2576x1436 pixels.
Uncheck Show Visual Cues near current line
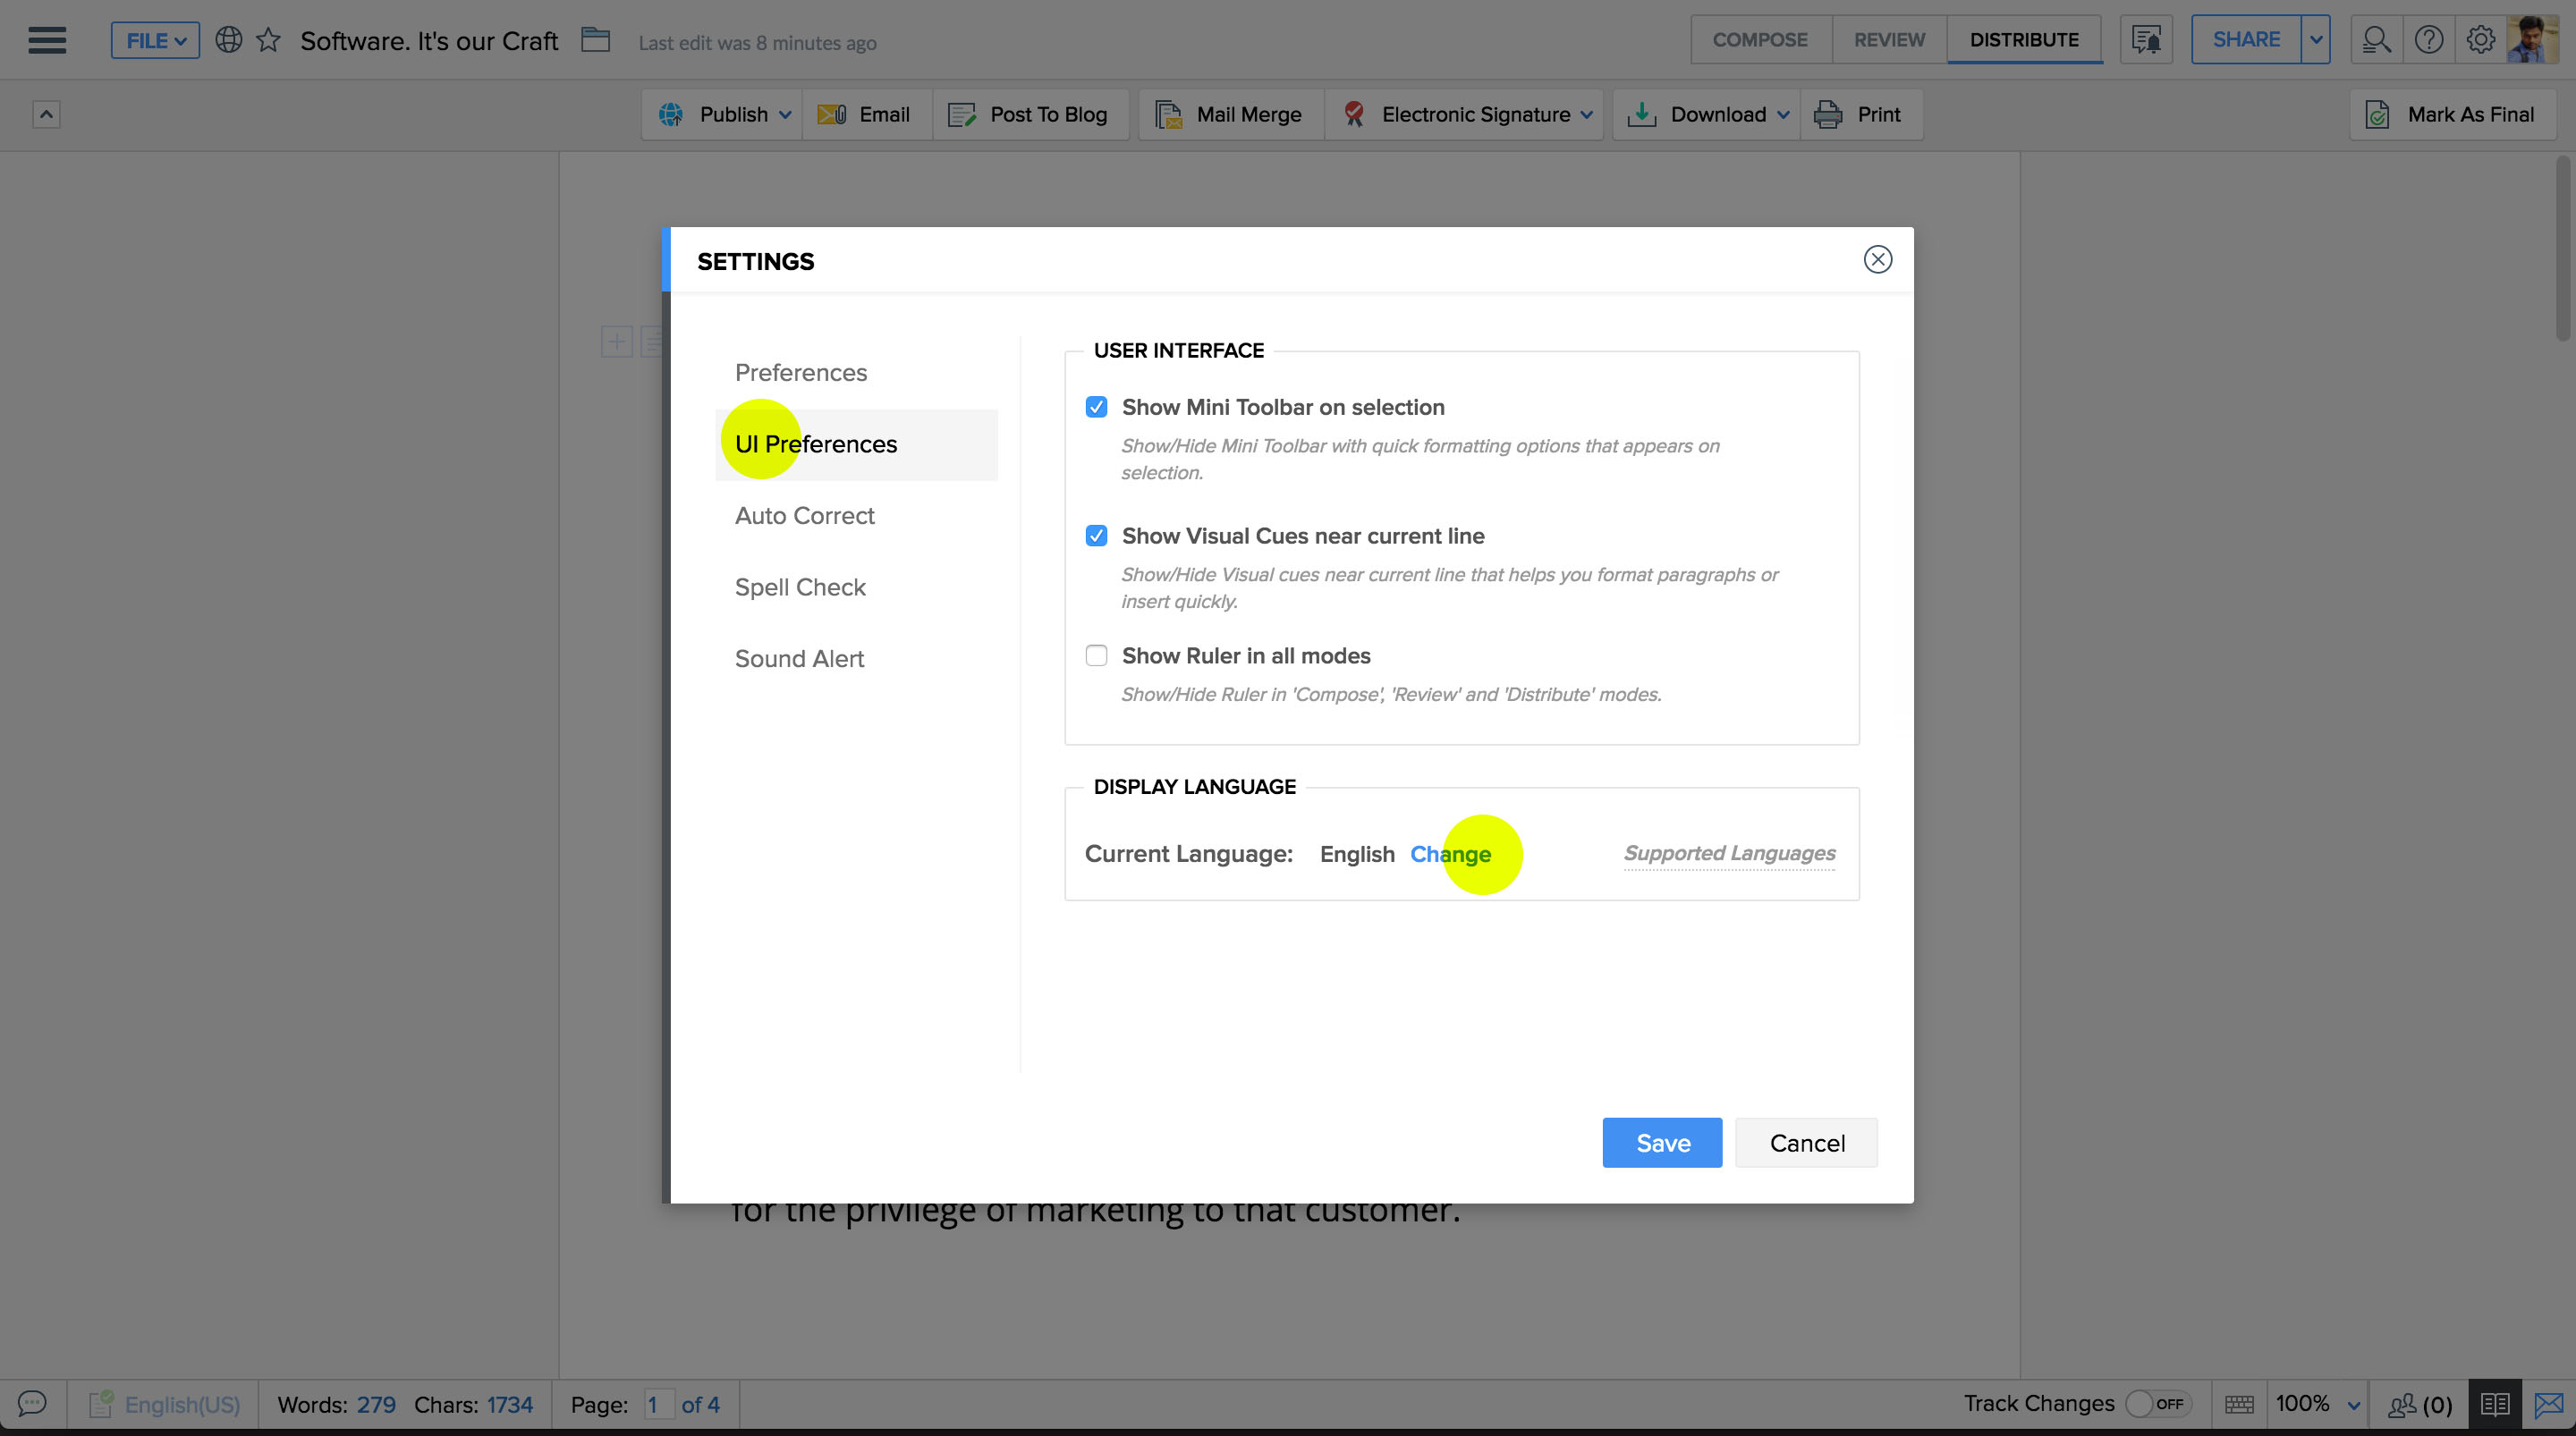pyautogui.click(x=1096, y=536)
